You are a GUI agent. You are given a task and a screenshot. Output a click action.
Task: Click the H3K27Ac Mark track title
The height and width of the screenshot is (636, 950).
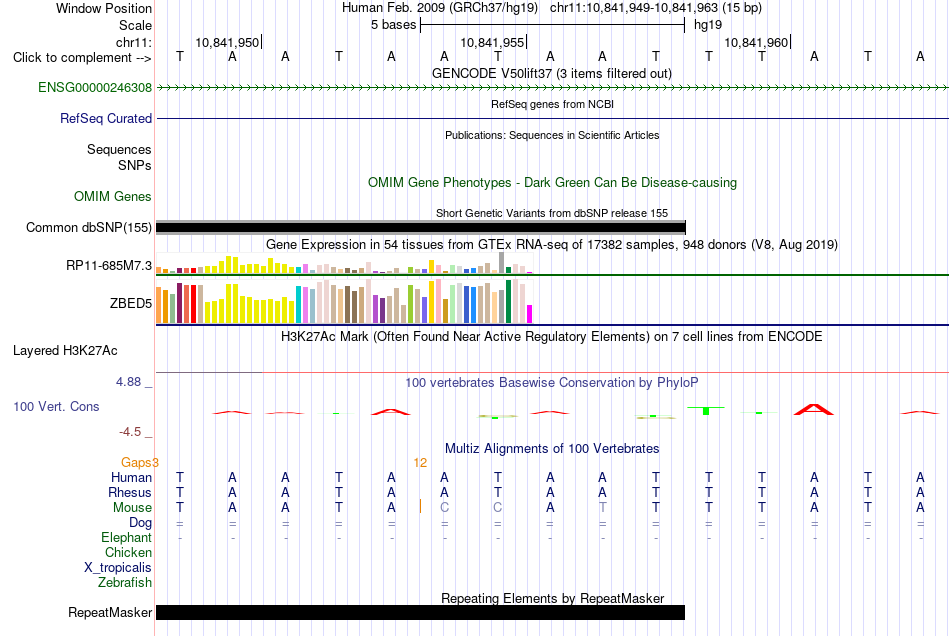coord(552,337)
